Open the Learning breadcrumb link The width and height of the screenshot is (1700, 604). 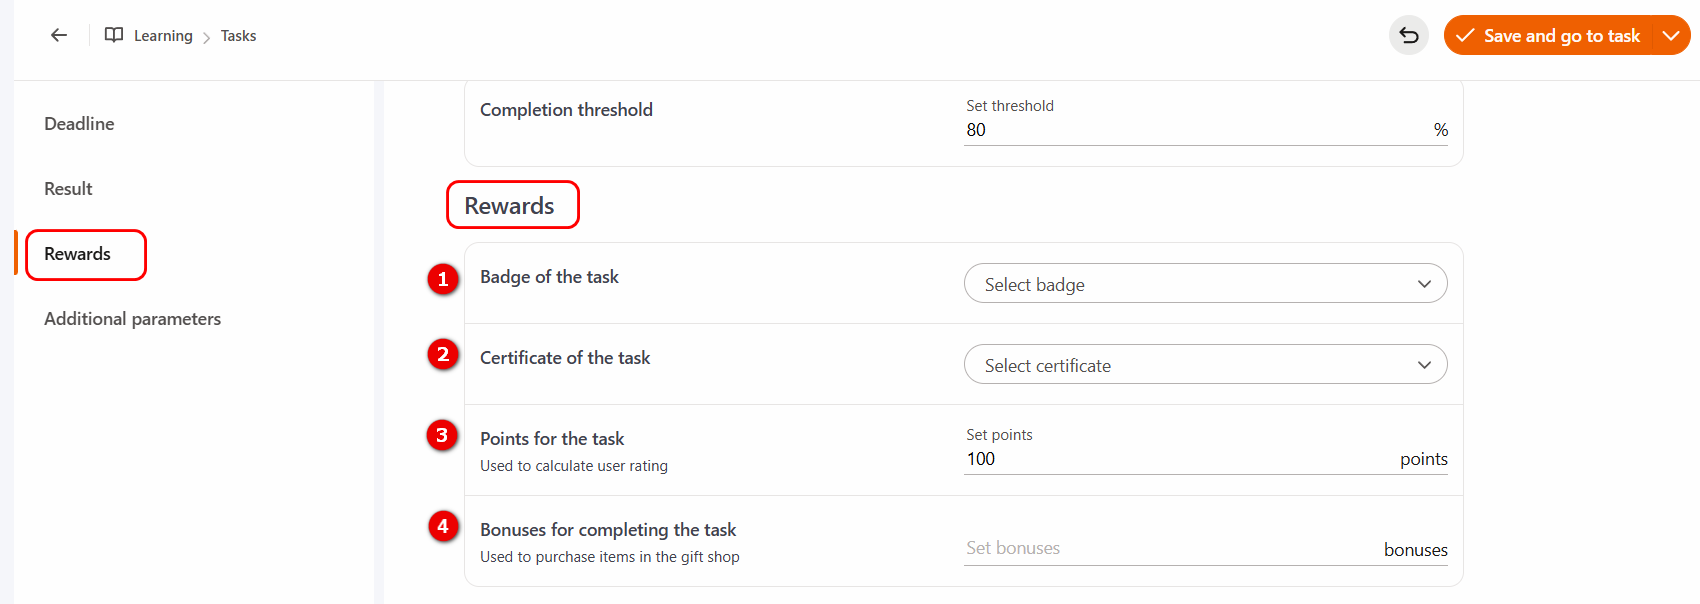coord(163,36)
